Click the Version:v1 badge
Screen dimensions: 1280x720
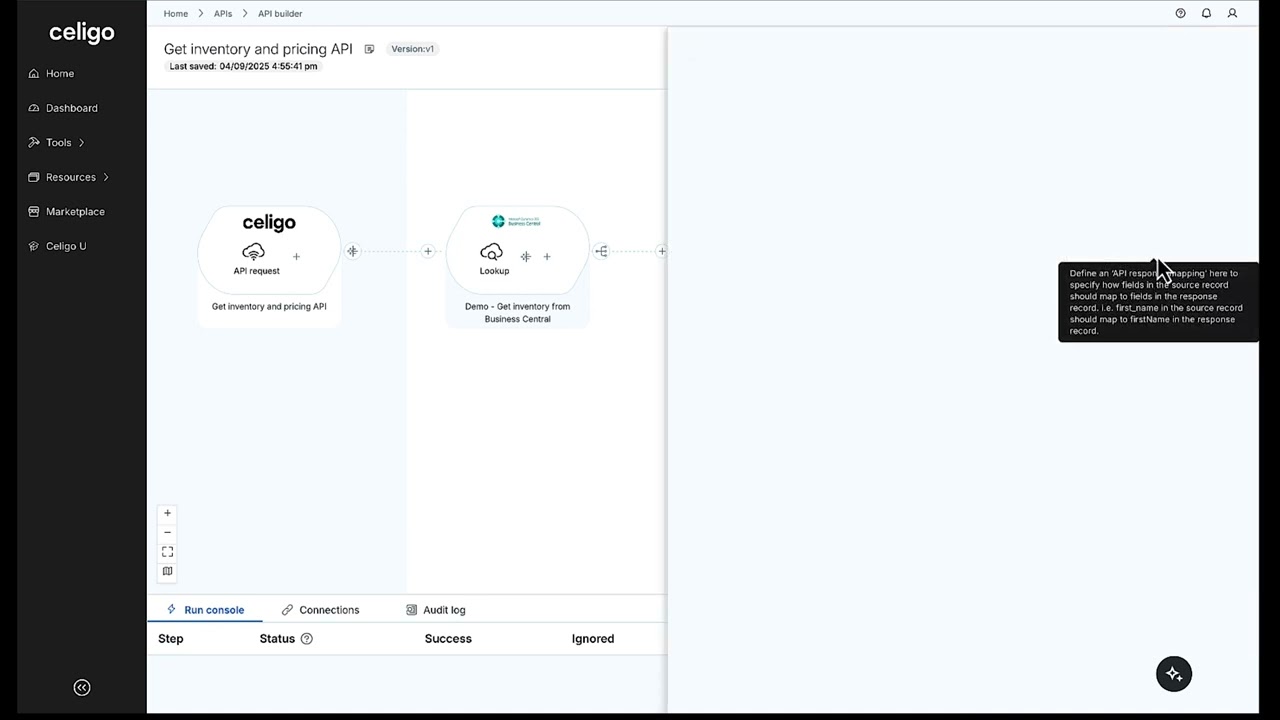412,49
